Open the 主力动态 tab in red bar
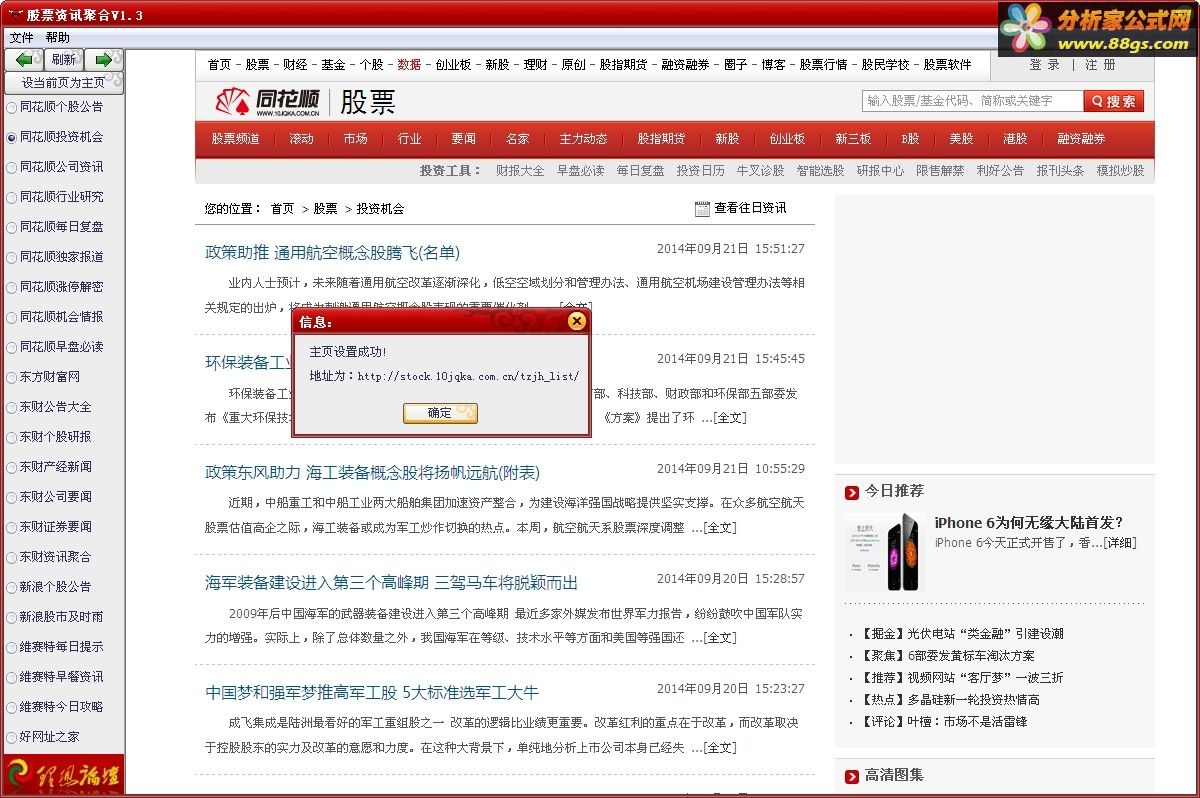Screen dimensions: 1200x798 click(583, 139)
